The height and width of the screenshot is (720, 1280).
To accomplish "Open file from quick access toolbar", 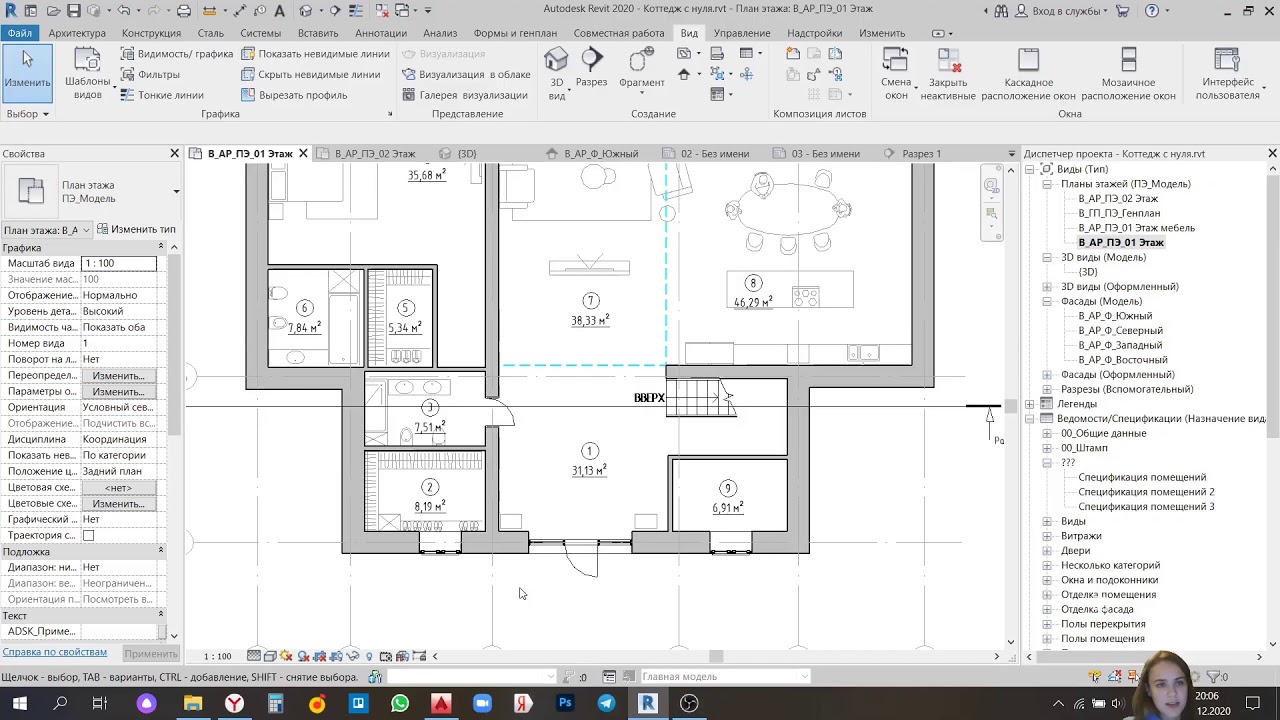I will (x=53, y=11).
